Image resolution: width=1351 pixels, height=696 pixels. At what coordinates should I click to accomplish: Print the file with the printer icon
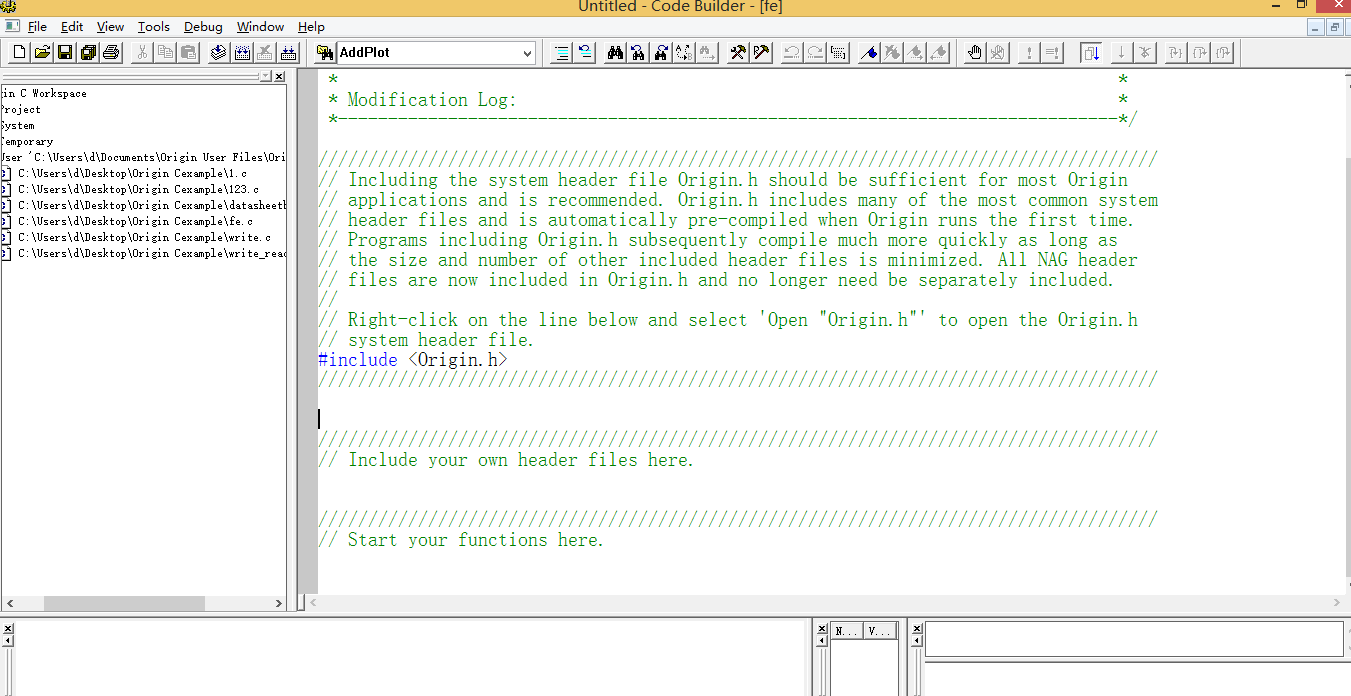(x=111, y=52)
